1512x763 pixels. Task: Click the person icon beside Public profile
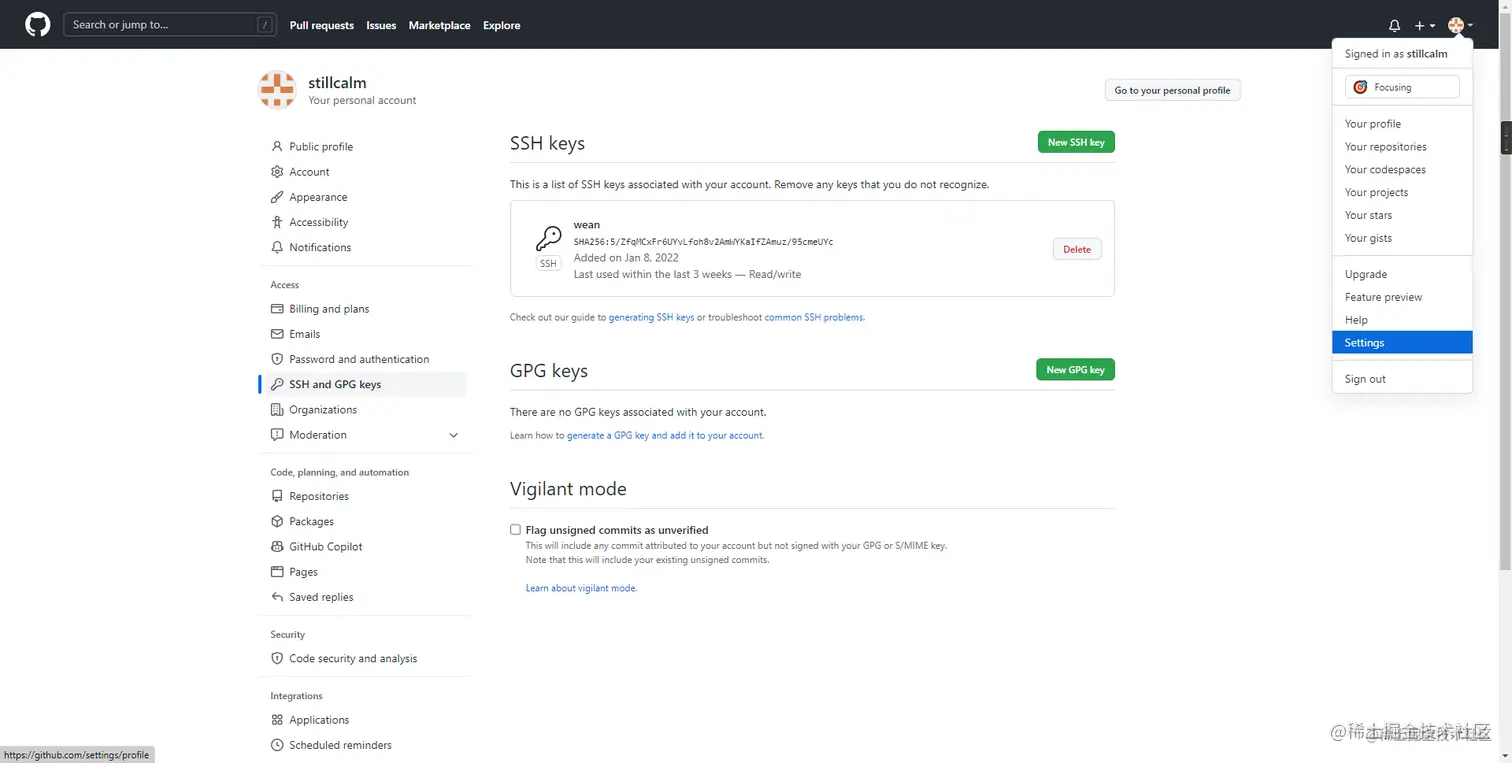[x=277, y=146]
